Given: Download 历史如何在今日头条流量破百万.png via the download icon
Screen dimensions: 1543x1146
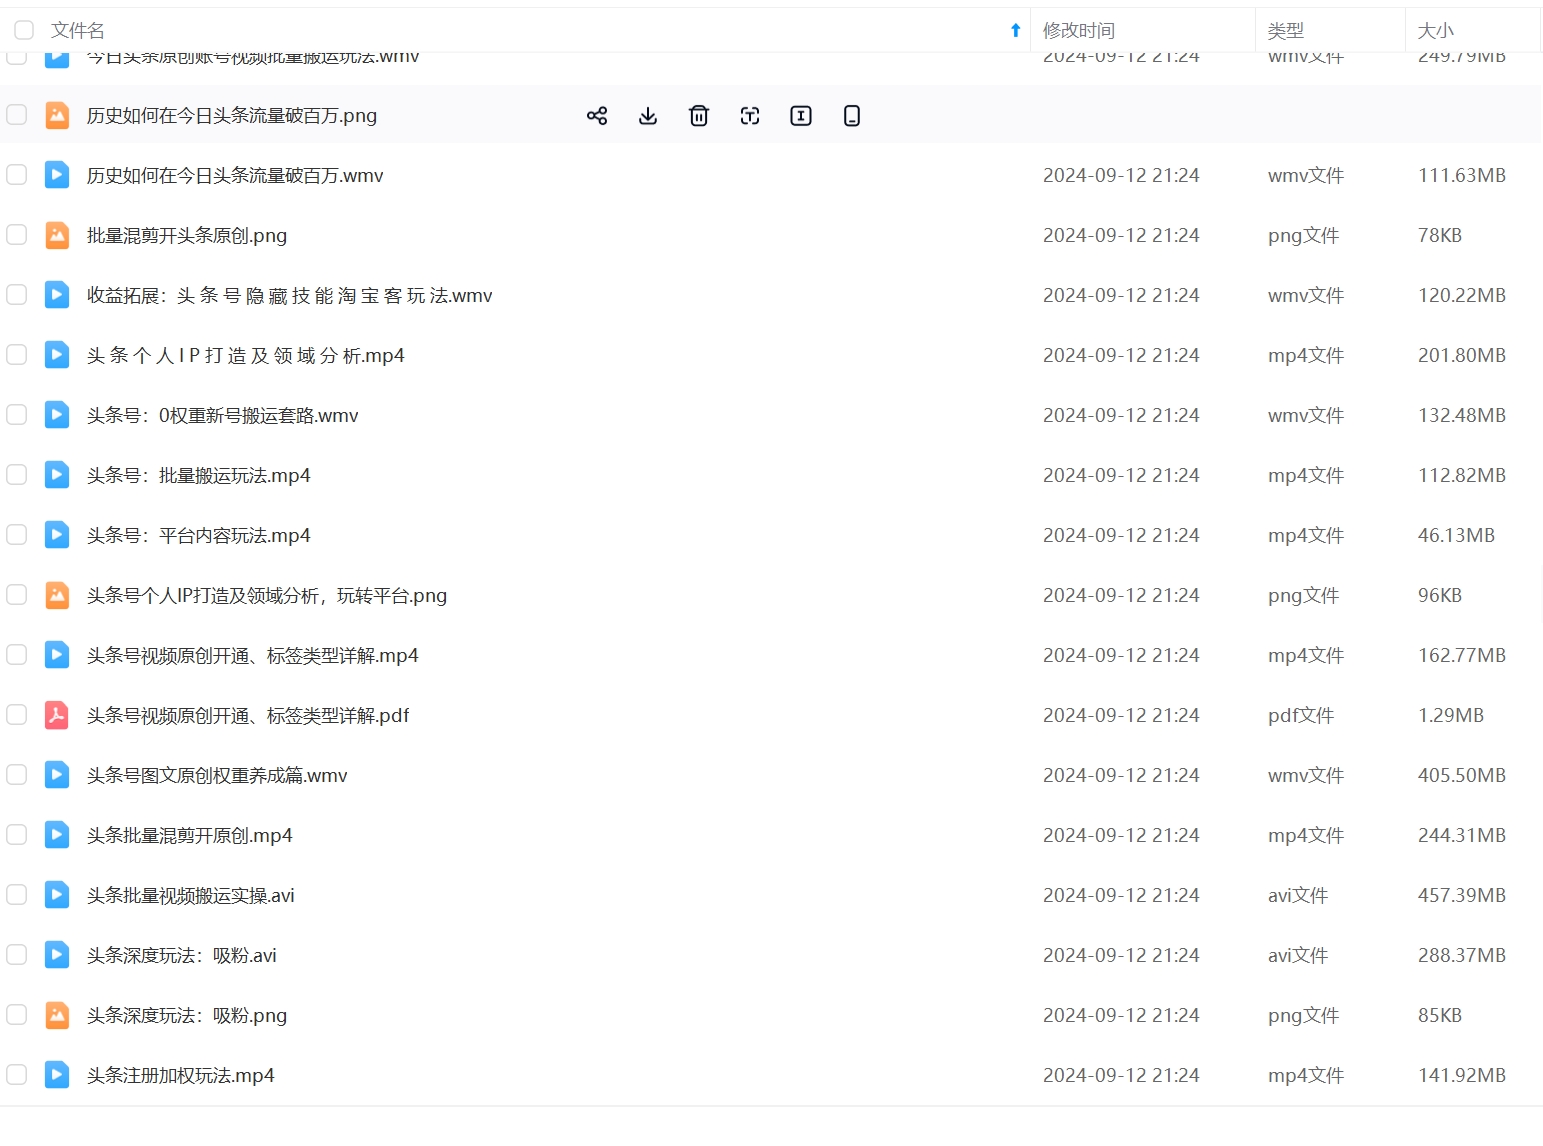Looking at the screenshot, I should pos(648,116).
